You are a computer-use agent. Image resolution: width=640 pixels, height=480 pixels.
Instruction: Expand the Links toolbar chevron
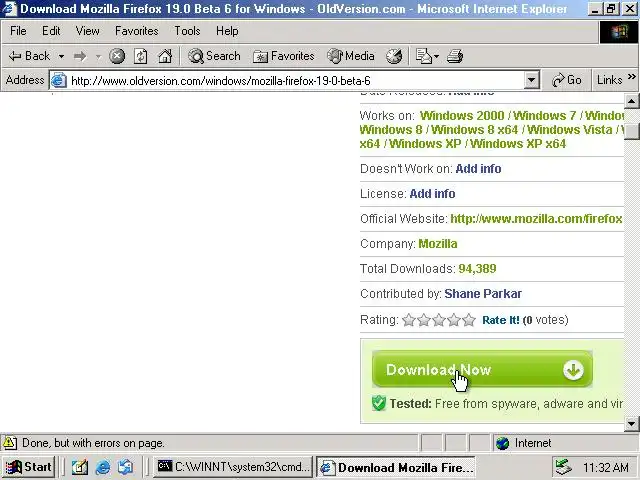[x=631, y=76]
